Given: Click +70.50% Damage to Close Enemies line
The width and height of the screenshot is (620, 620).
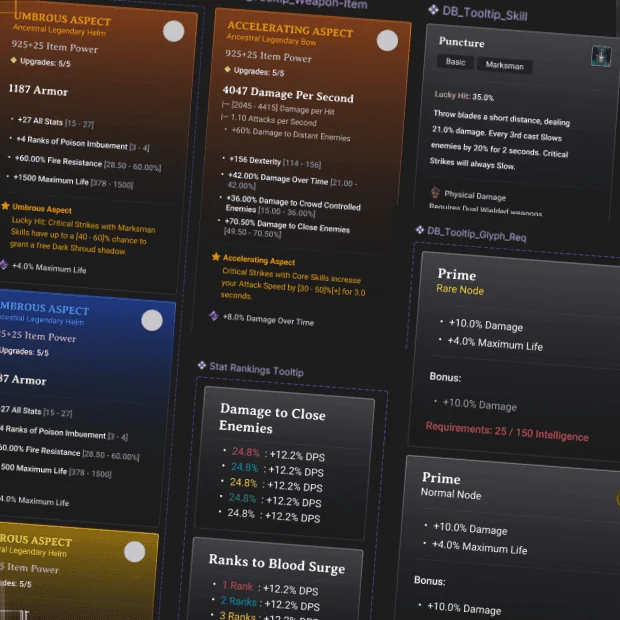Looking at the screenshot, I should [x=287, y=228].
